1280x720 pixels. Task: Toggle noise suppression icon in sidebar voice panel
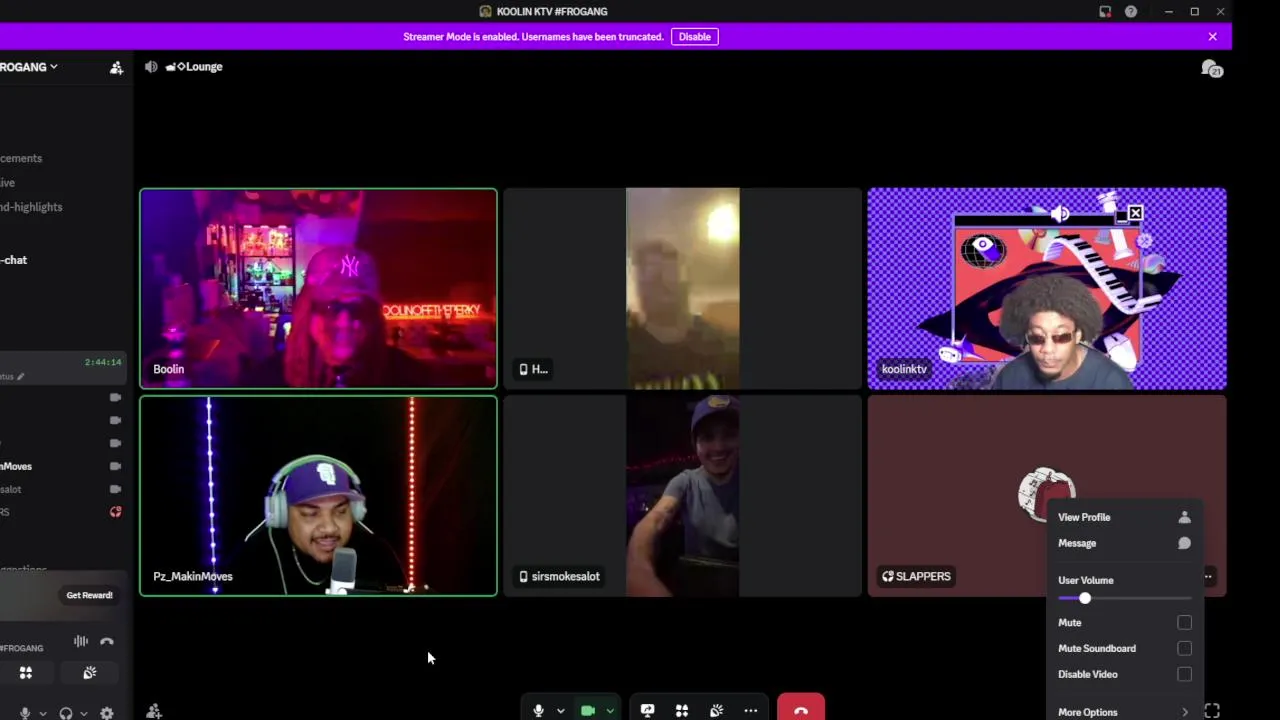81,641
